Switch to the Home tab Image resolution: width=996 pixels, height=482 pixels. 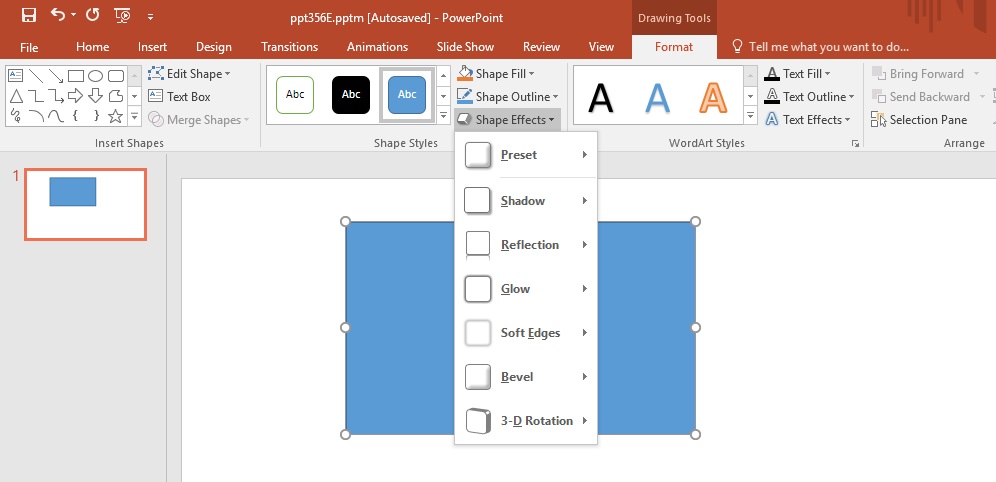click(93, 47)
